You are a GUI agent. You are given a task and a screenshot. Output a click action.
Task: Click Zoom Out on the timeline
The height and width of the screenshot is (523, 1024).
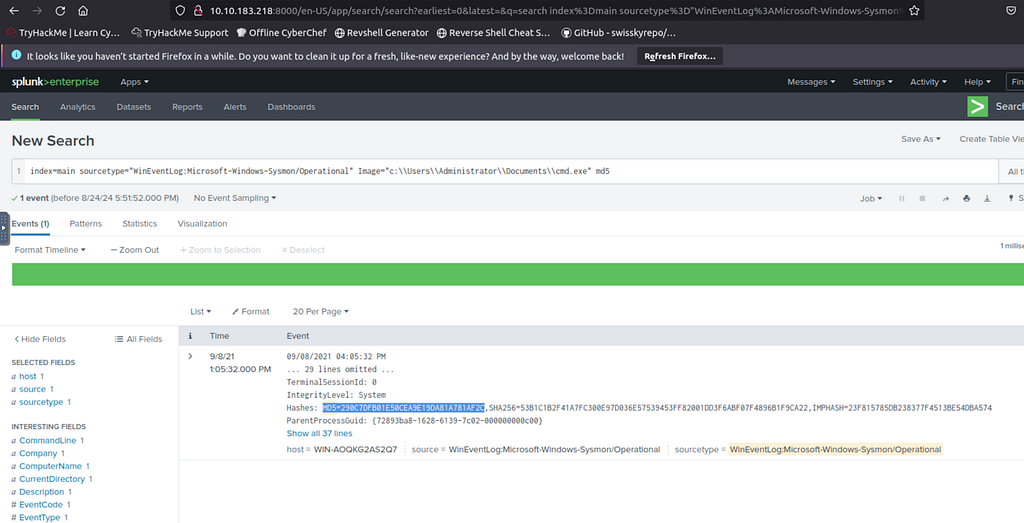click(135, 250)
